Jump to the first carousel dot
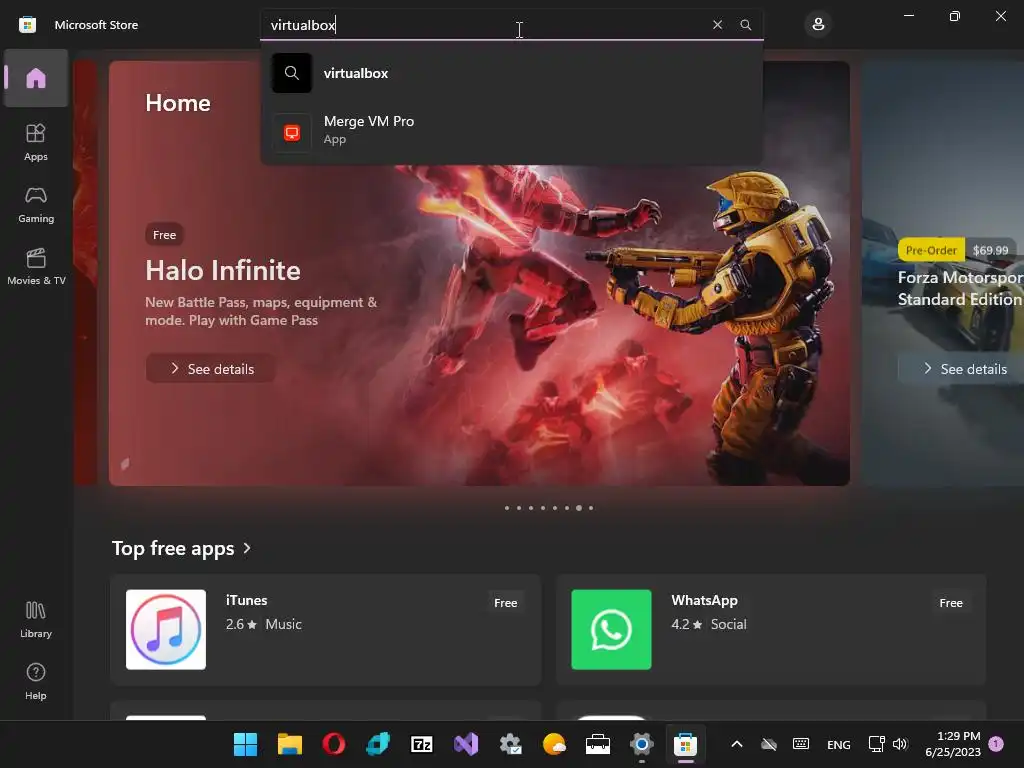 (507, 507)
